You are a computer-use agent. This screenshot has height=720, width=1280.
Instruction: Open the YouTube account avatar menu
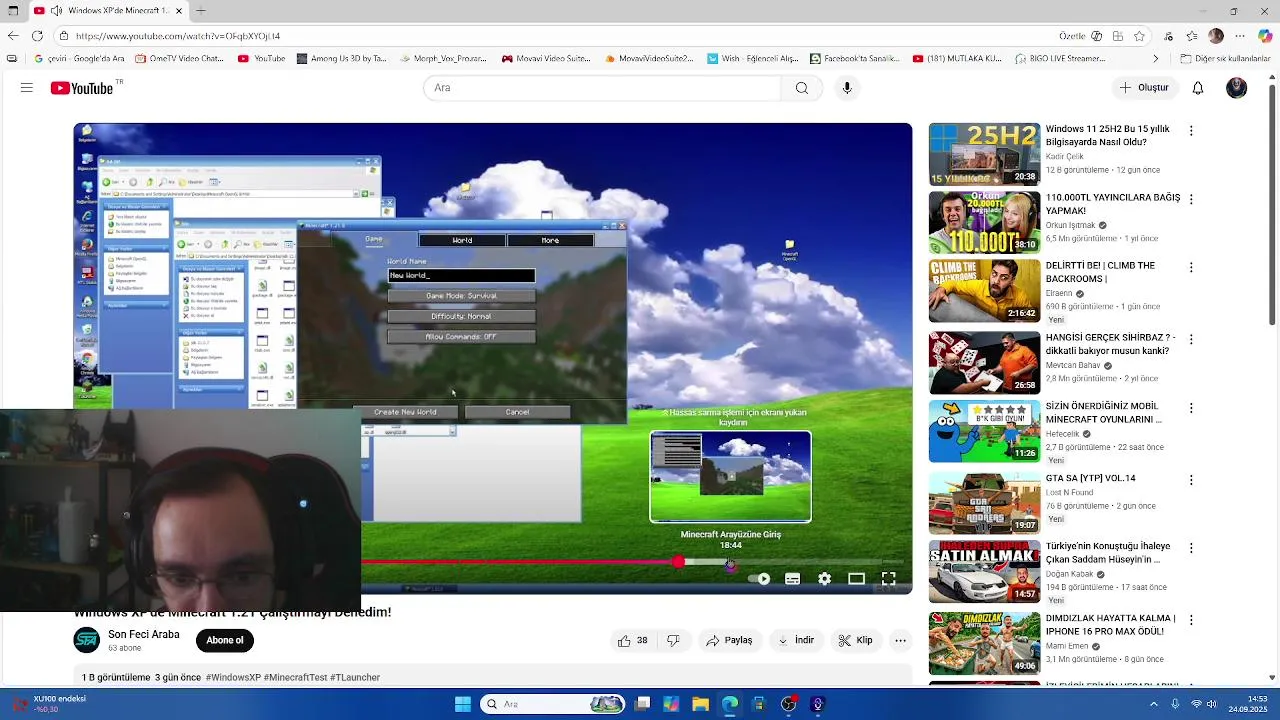tap(1237, 88)
